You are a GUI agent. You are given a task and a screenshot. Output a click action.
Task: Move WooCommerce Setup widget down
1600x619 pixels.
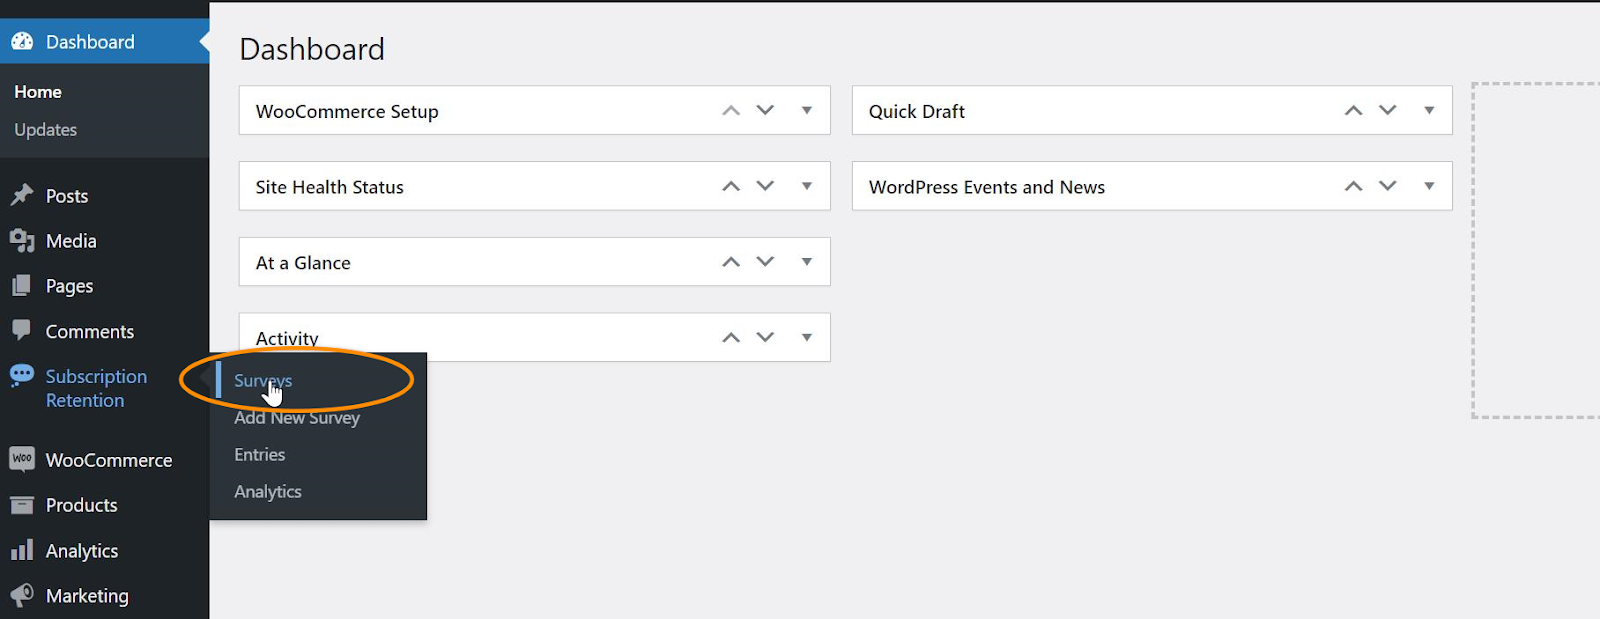pyautogui.click(x=765, y=110)
